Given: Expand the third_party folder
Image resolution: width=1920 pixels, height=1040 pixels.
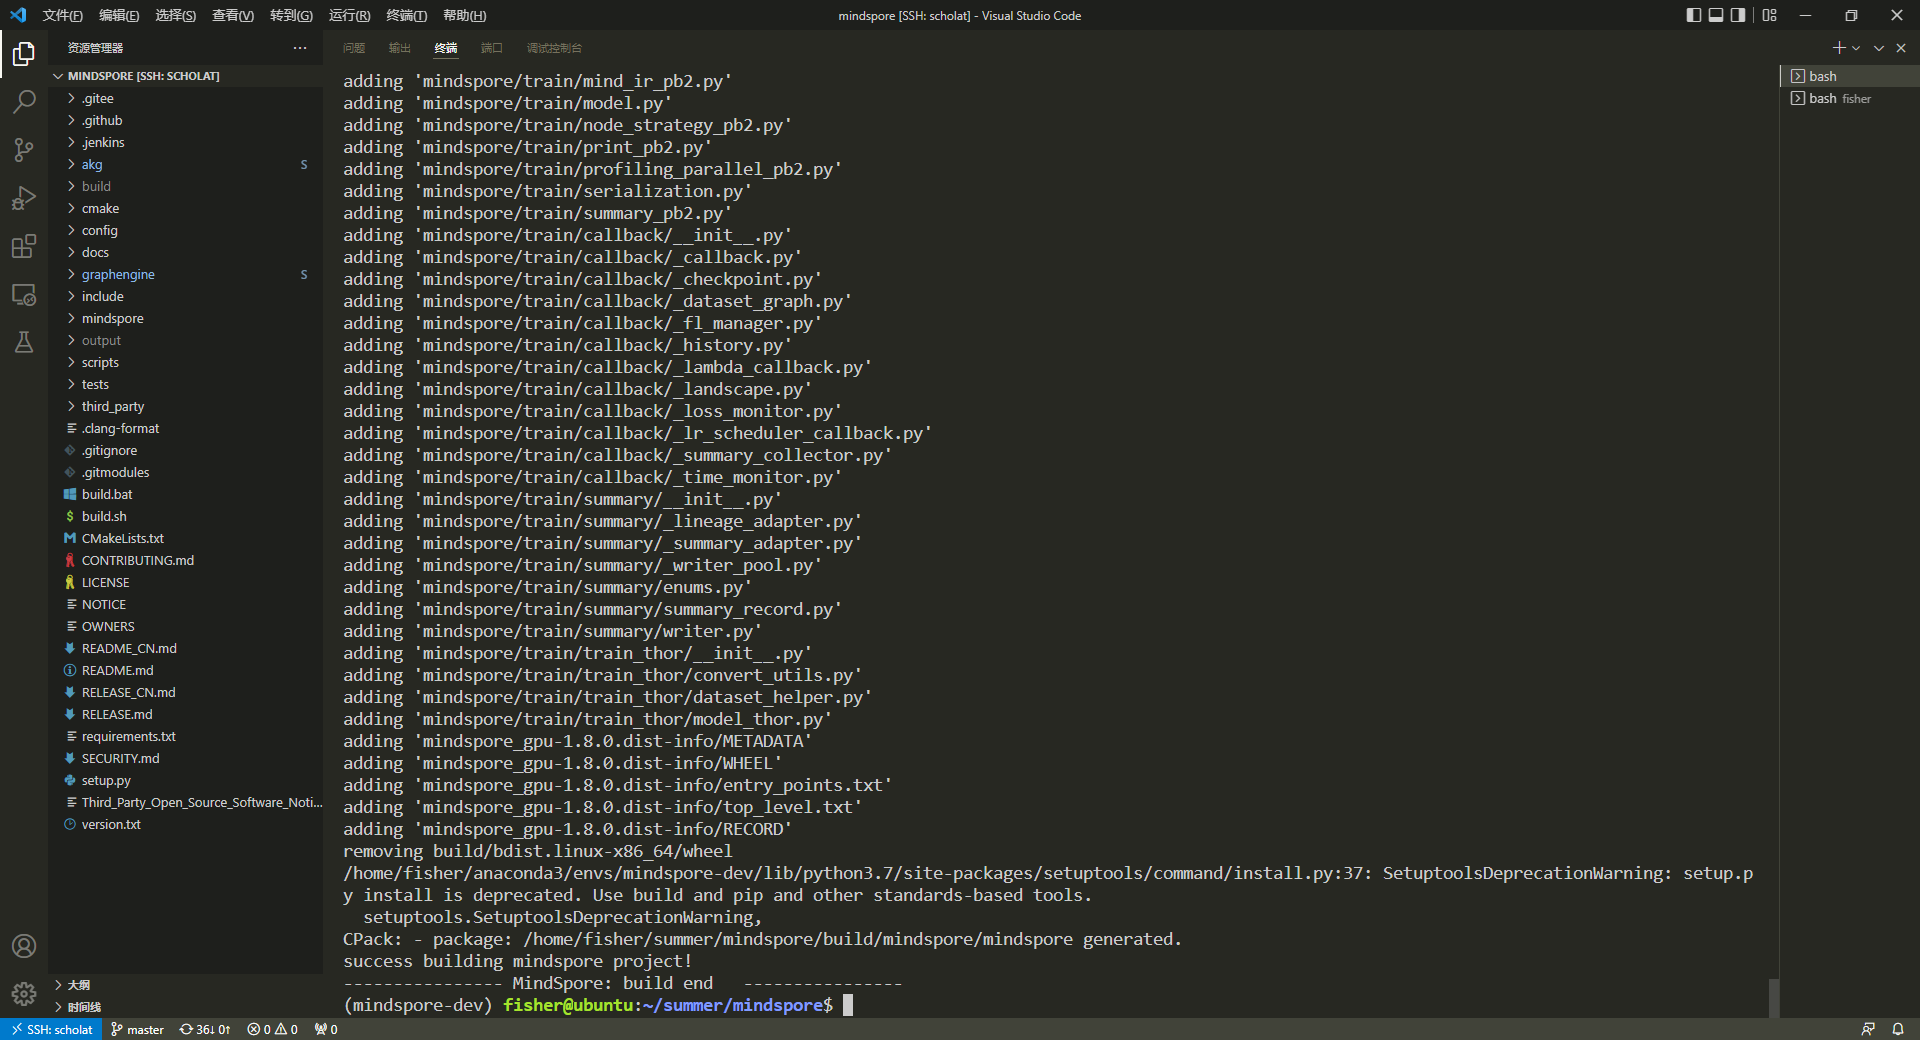Looking at the screenshot, I should tap(186, 406).
